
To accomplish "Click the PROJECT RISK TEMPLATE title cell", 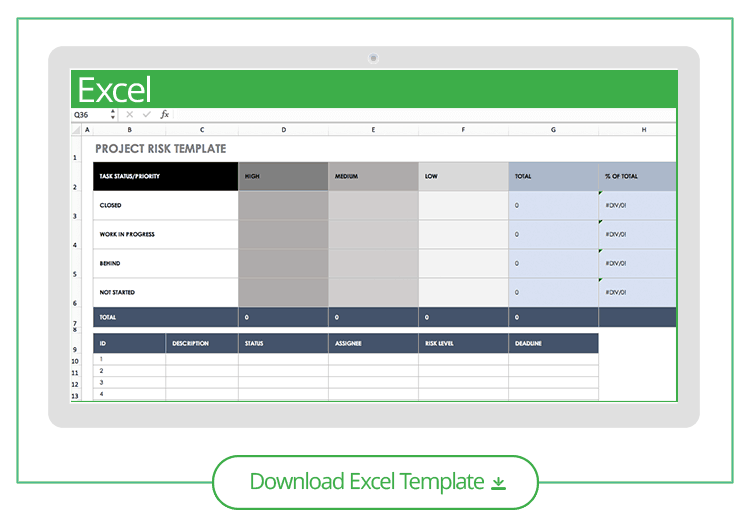I will [x=161, y=149].
